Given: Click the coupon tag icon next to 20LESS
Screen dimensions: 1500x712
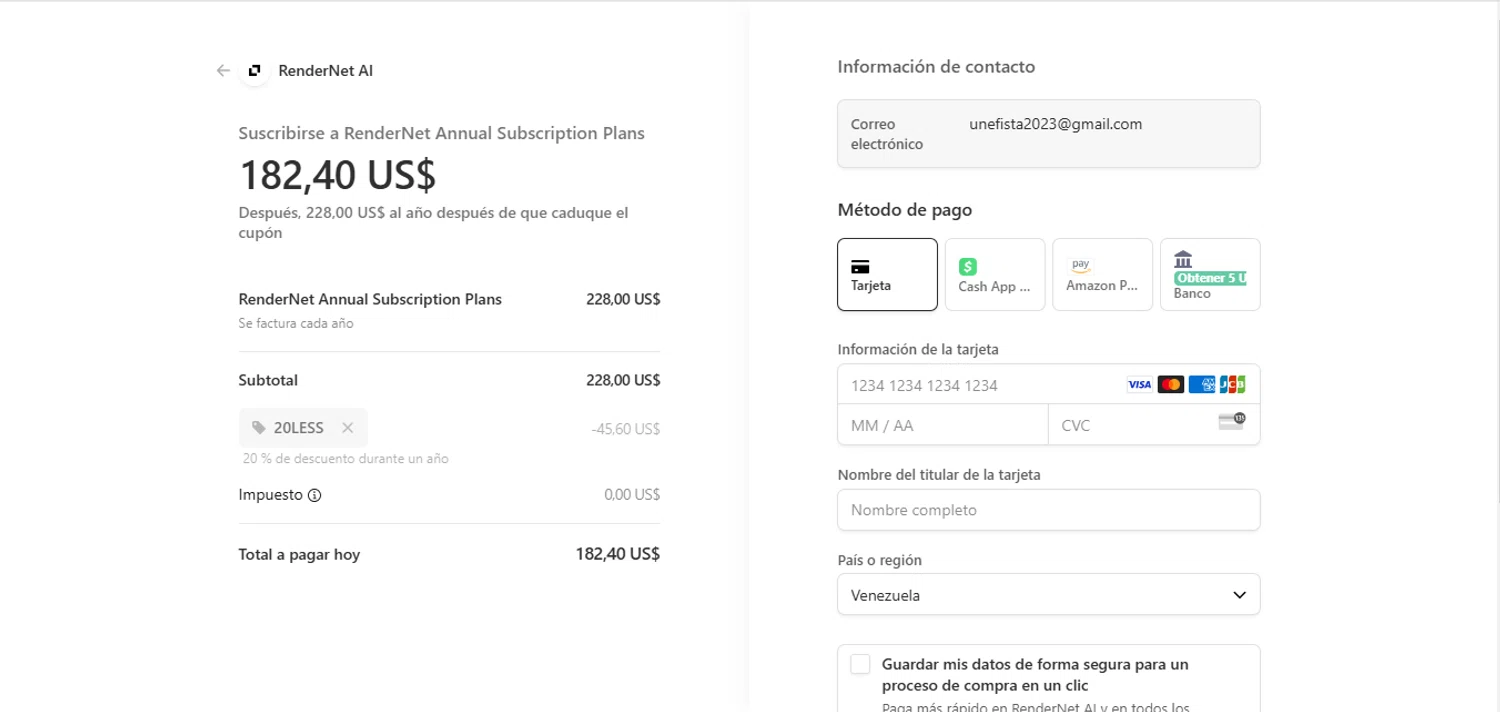Looking at the screenshot, I should coord(259,428).
